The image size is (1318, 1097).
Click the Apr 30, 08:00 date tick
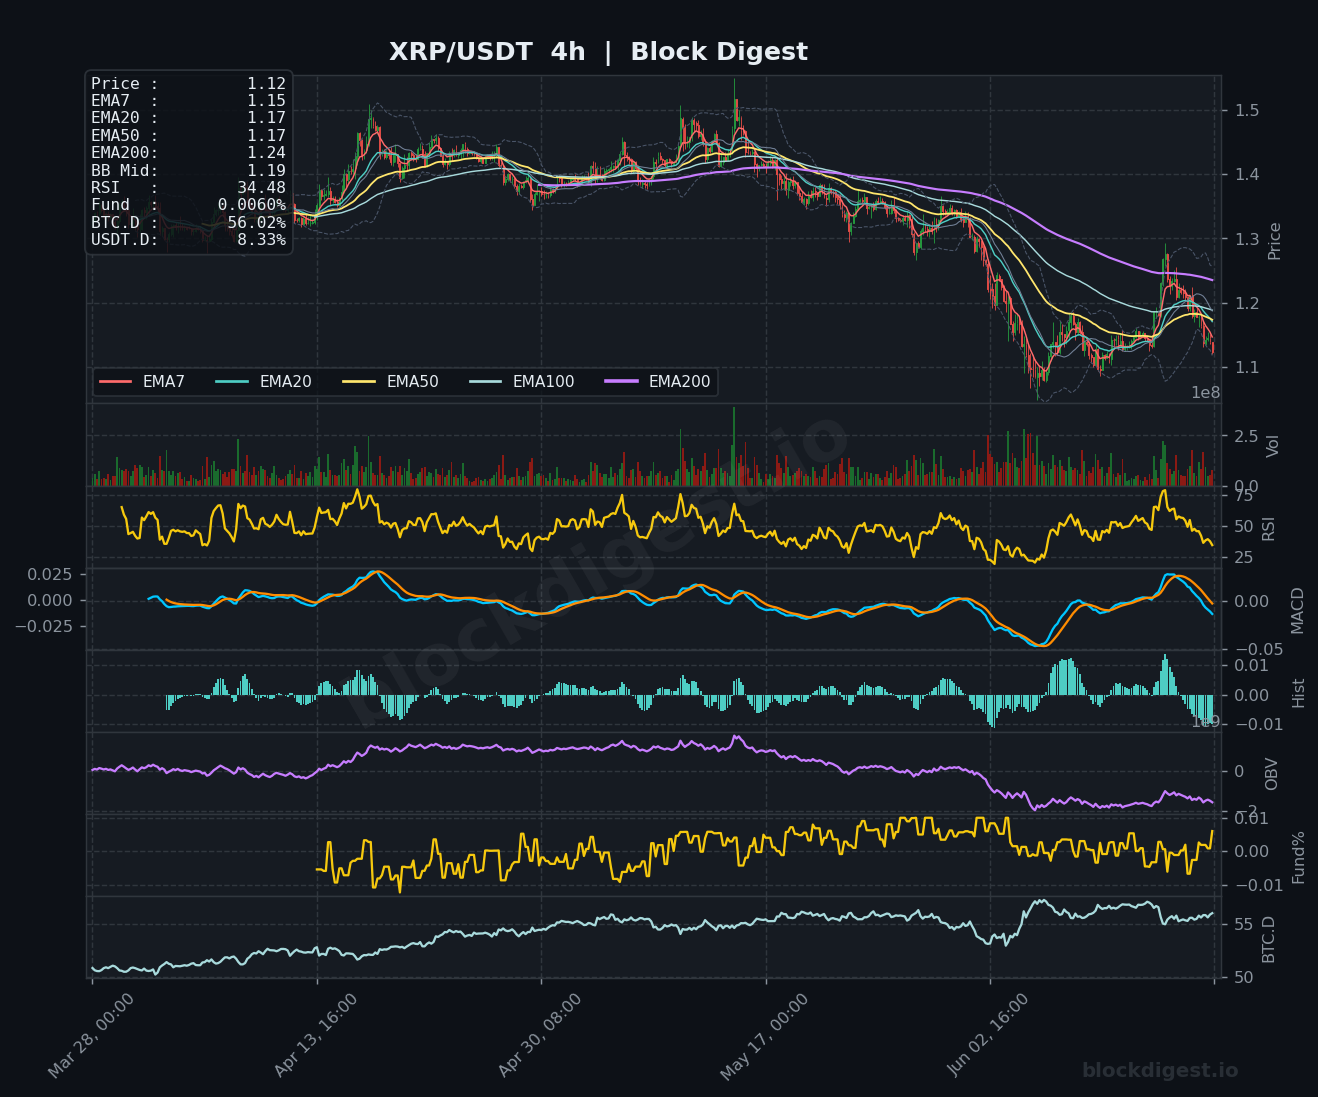pos(540,1036)
